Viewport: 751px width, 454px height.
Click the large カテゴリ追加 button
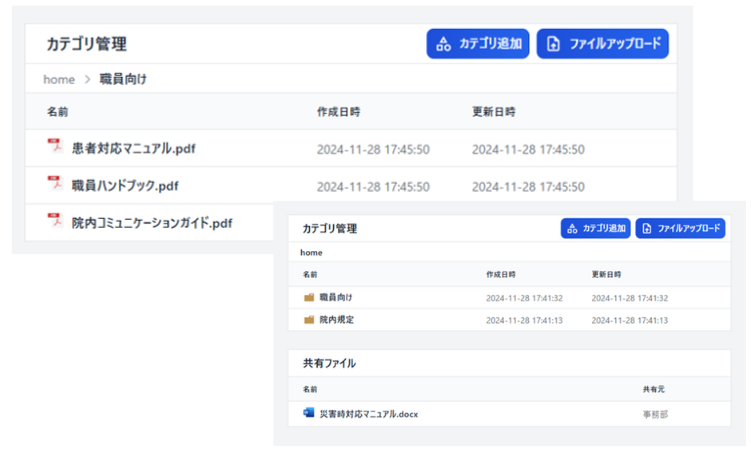click(478, 44)
